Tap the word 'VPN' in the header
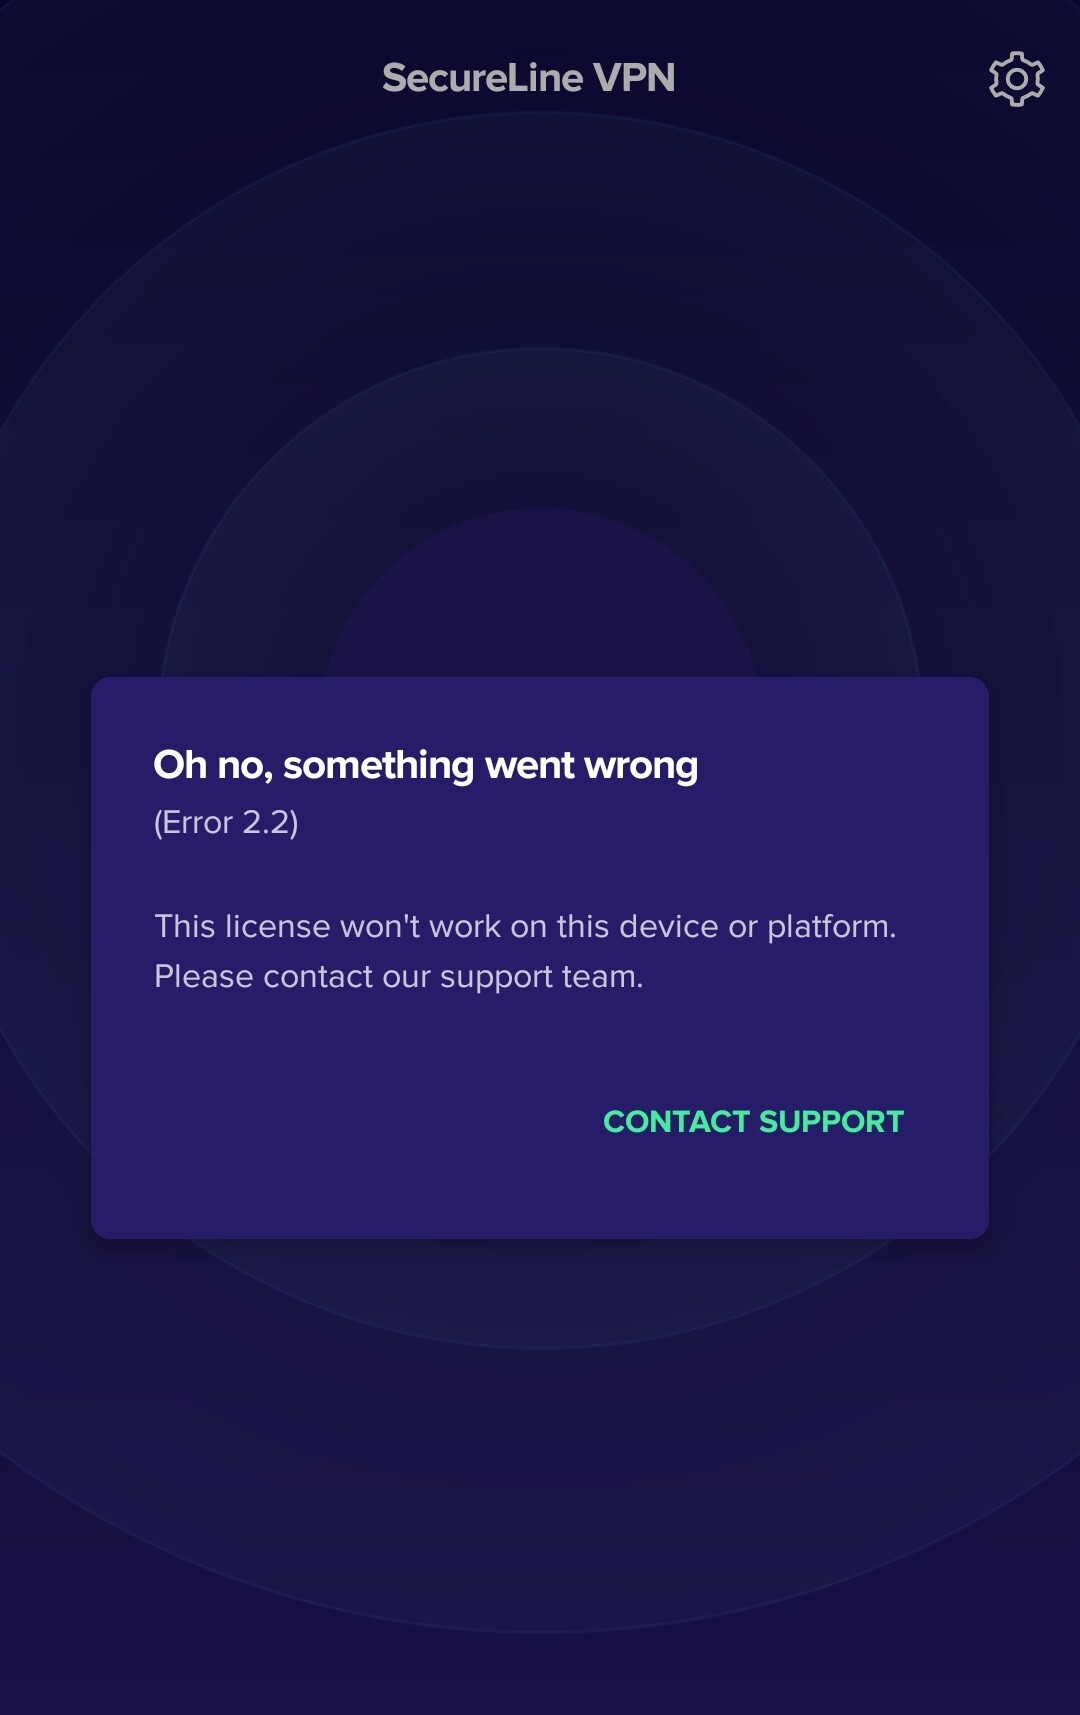Screen dimensions: 1080x1715 [x=634, y=78]
